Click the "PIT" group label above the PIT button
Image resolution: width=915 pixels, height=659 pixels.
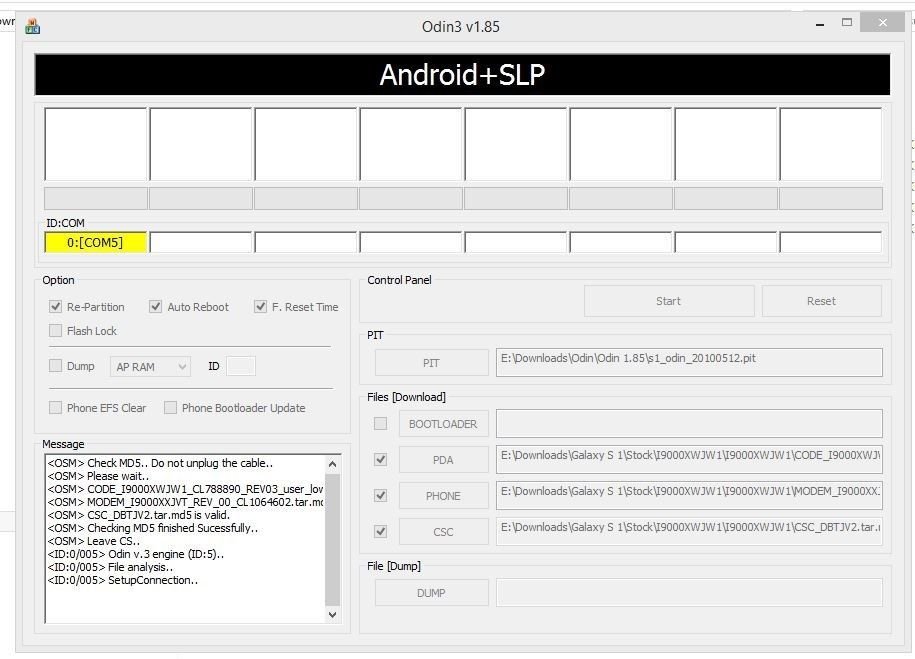[375, 335]
